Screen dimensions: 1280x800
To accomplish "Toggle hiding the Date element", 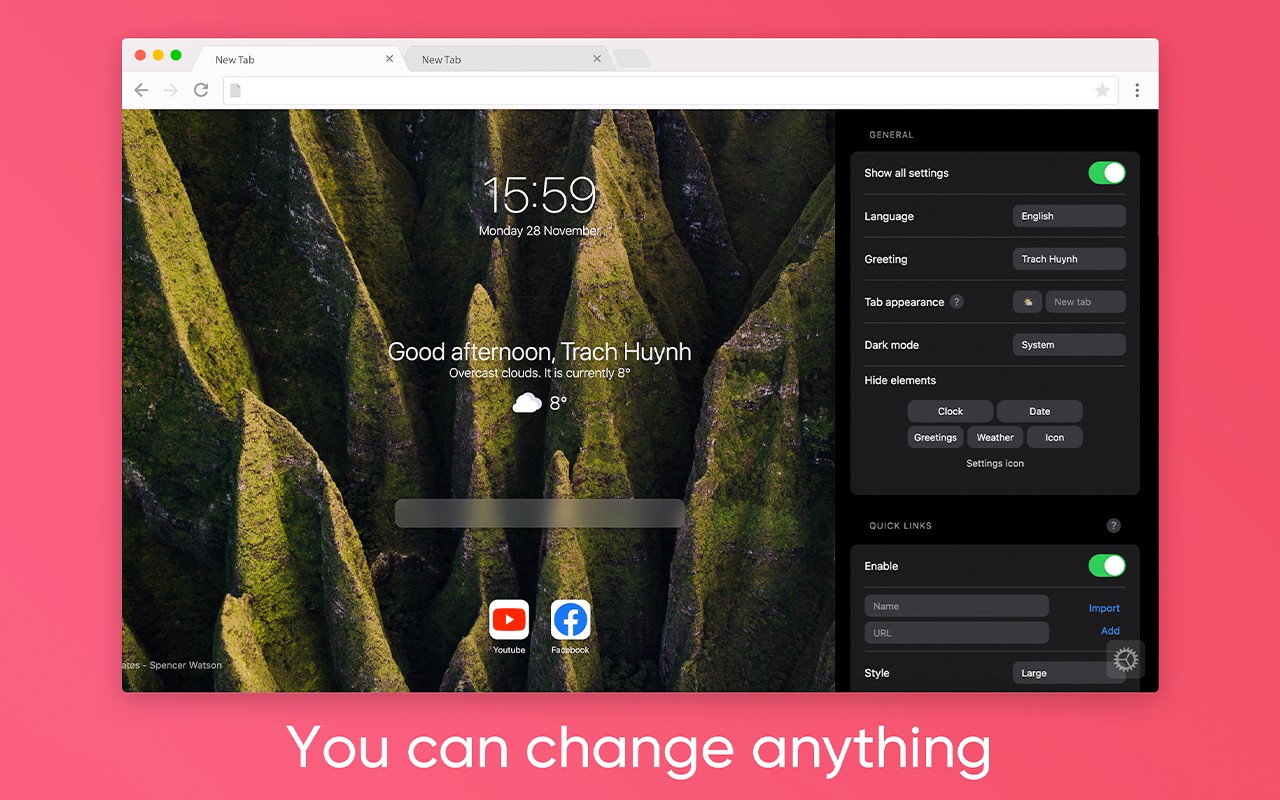I will coord(1040,411).
